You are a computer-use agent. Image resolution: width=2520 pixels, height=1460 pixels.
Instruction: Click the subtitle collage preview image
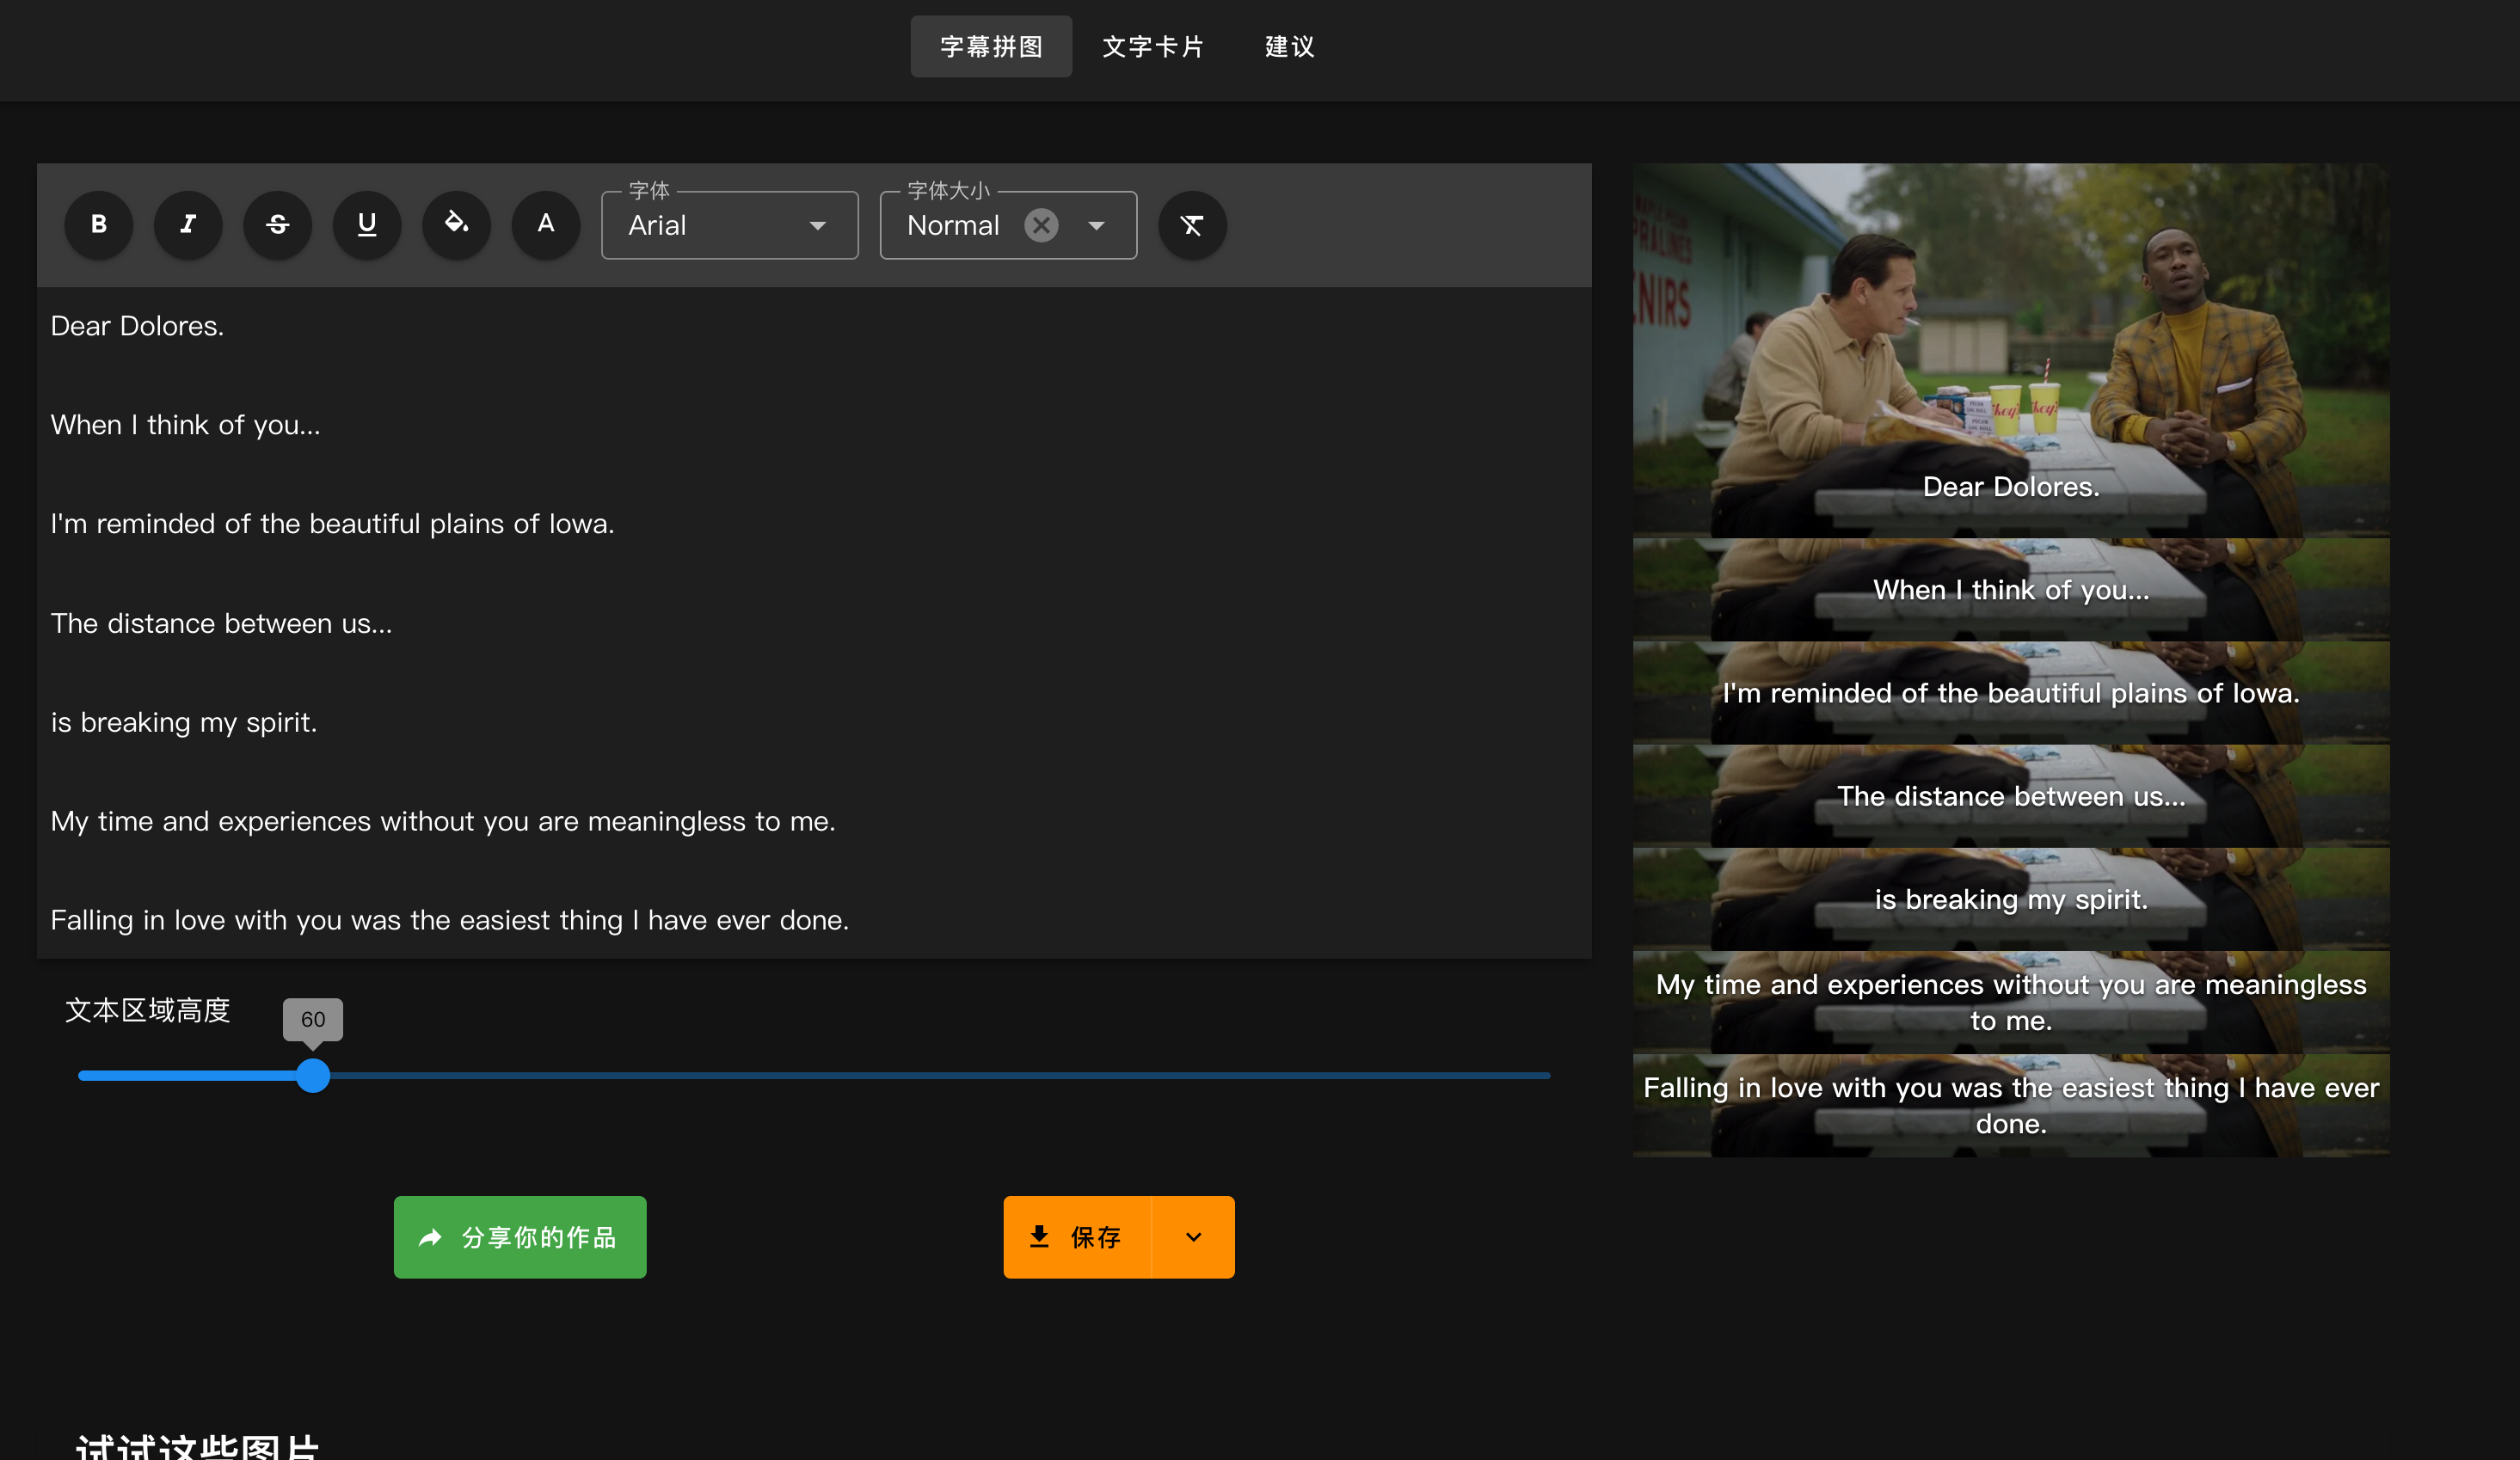pyautogui.click(x=2010, y=660)
